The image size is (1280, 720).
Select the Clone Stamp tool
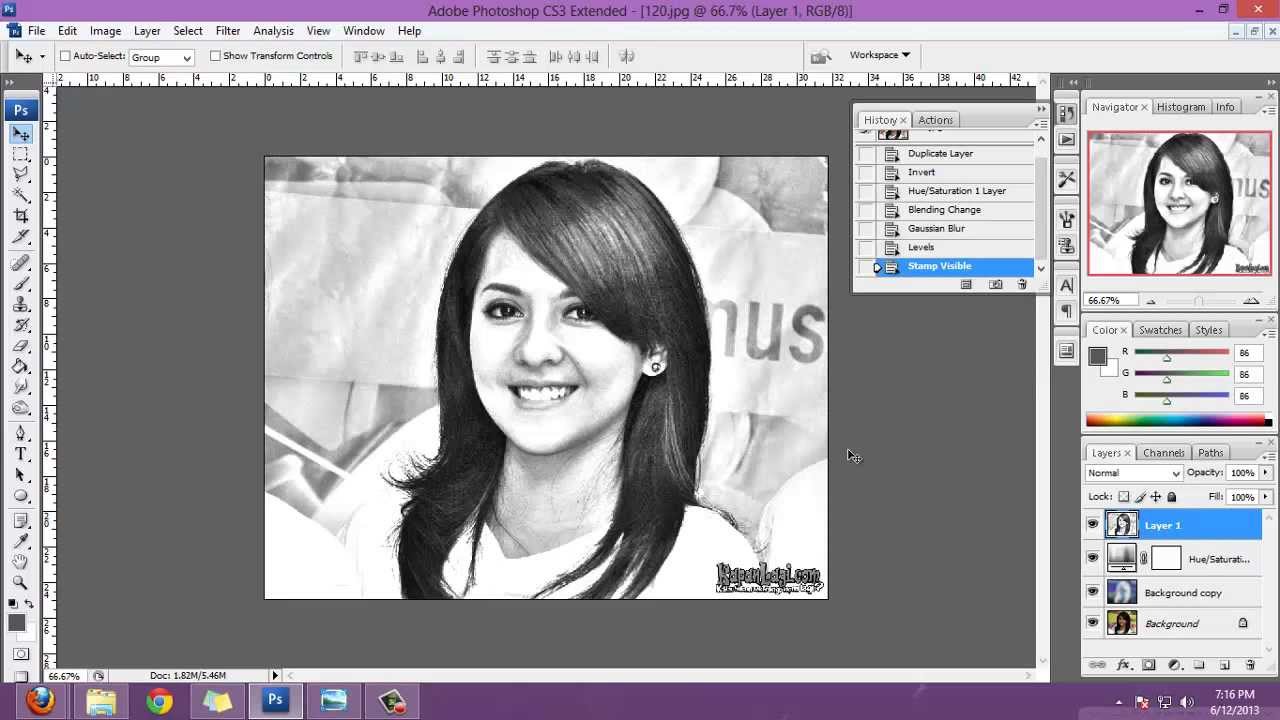(21, 305)
